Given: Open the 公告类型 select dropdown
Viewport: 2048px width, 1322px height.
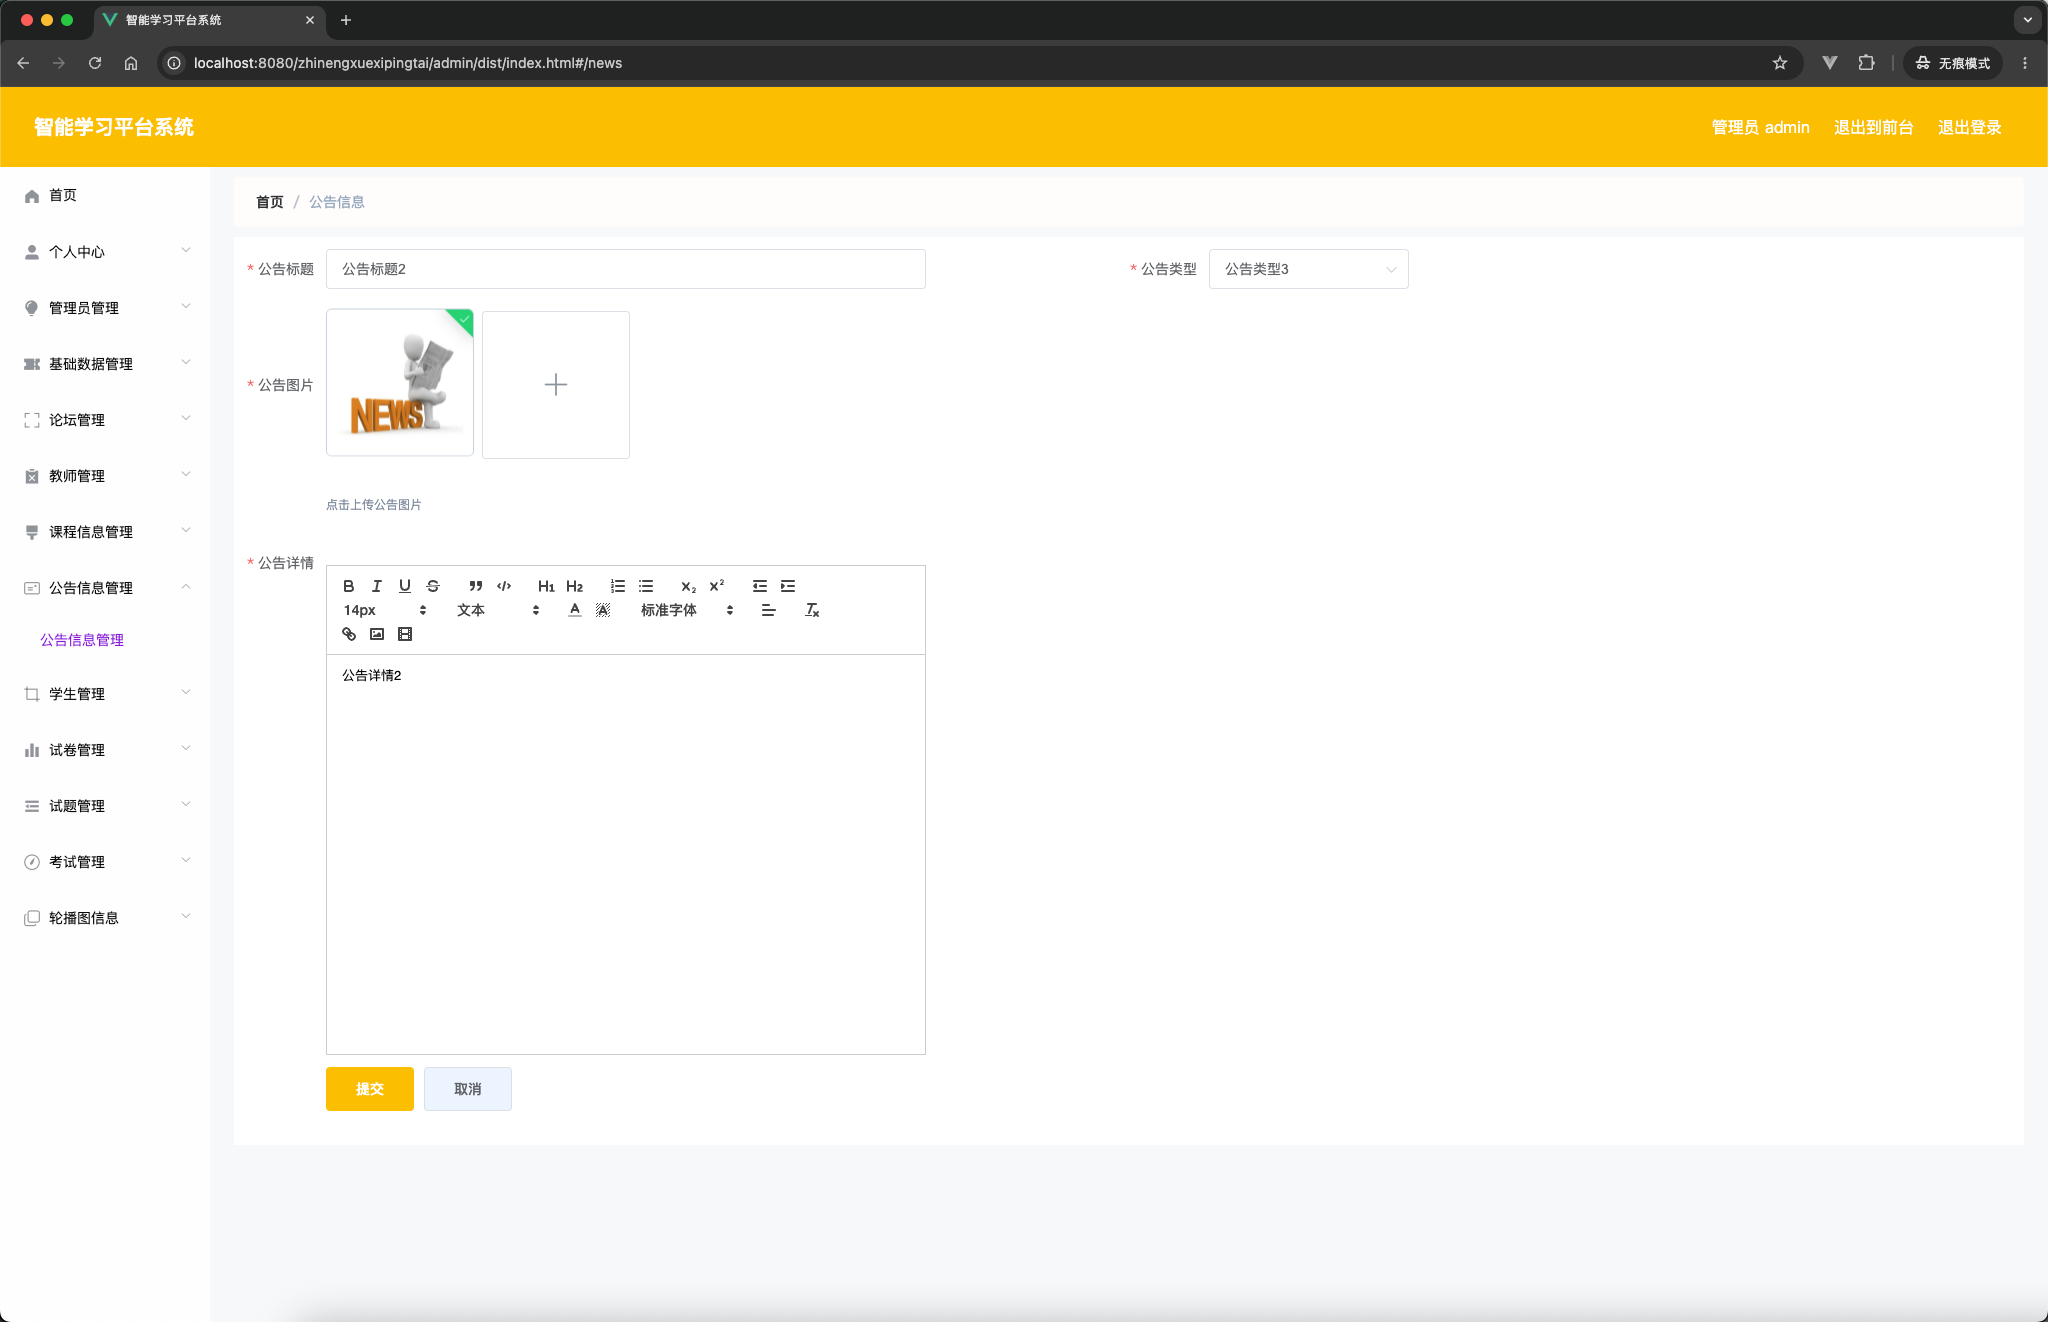Looking at the screenshot, I should [1308, 269].
